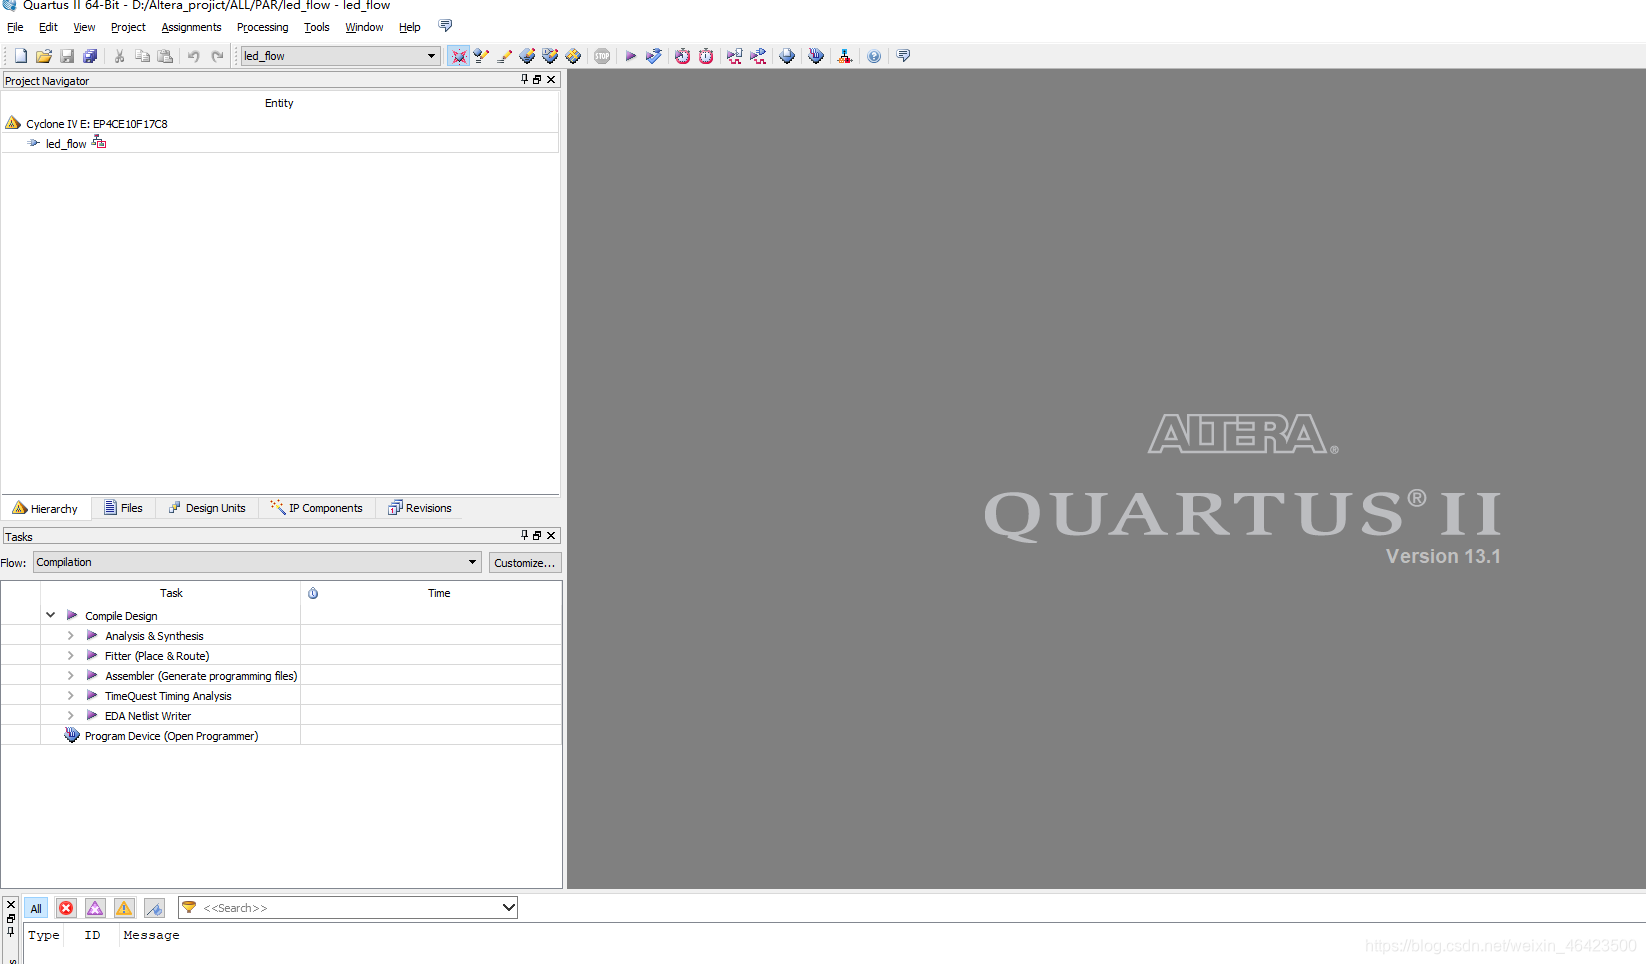Image resolution: width=1646 pixels, height=964 pixels.
Task: Expand the EDA Netlist Writer task
Action: pos(70,715)
